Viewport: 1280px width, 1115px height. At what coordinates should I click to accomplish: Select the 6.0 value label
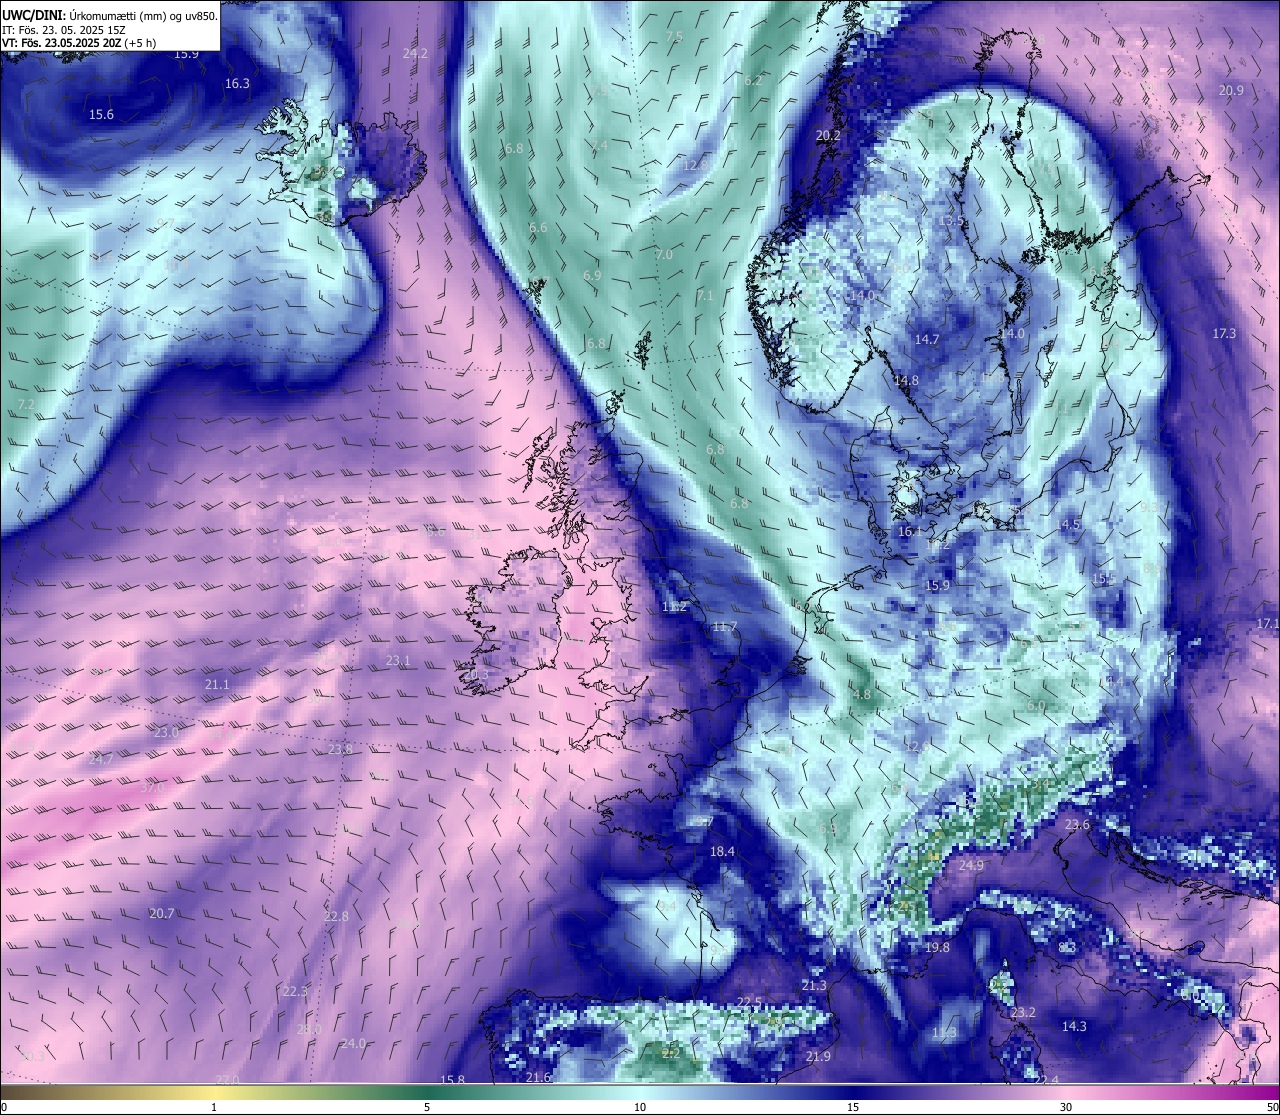(1036, 706)
